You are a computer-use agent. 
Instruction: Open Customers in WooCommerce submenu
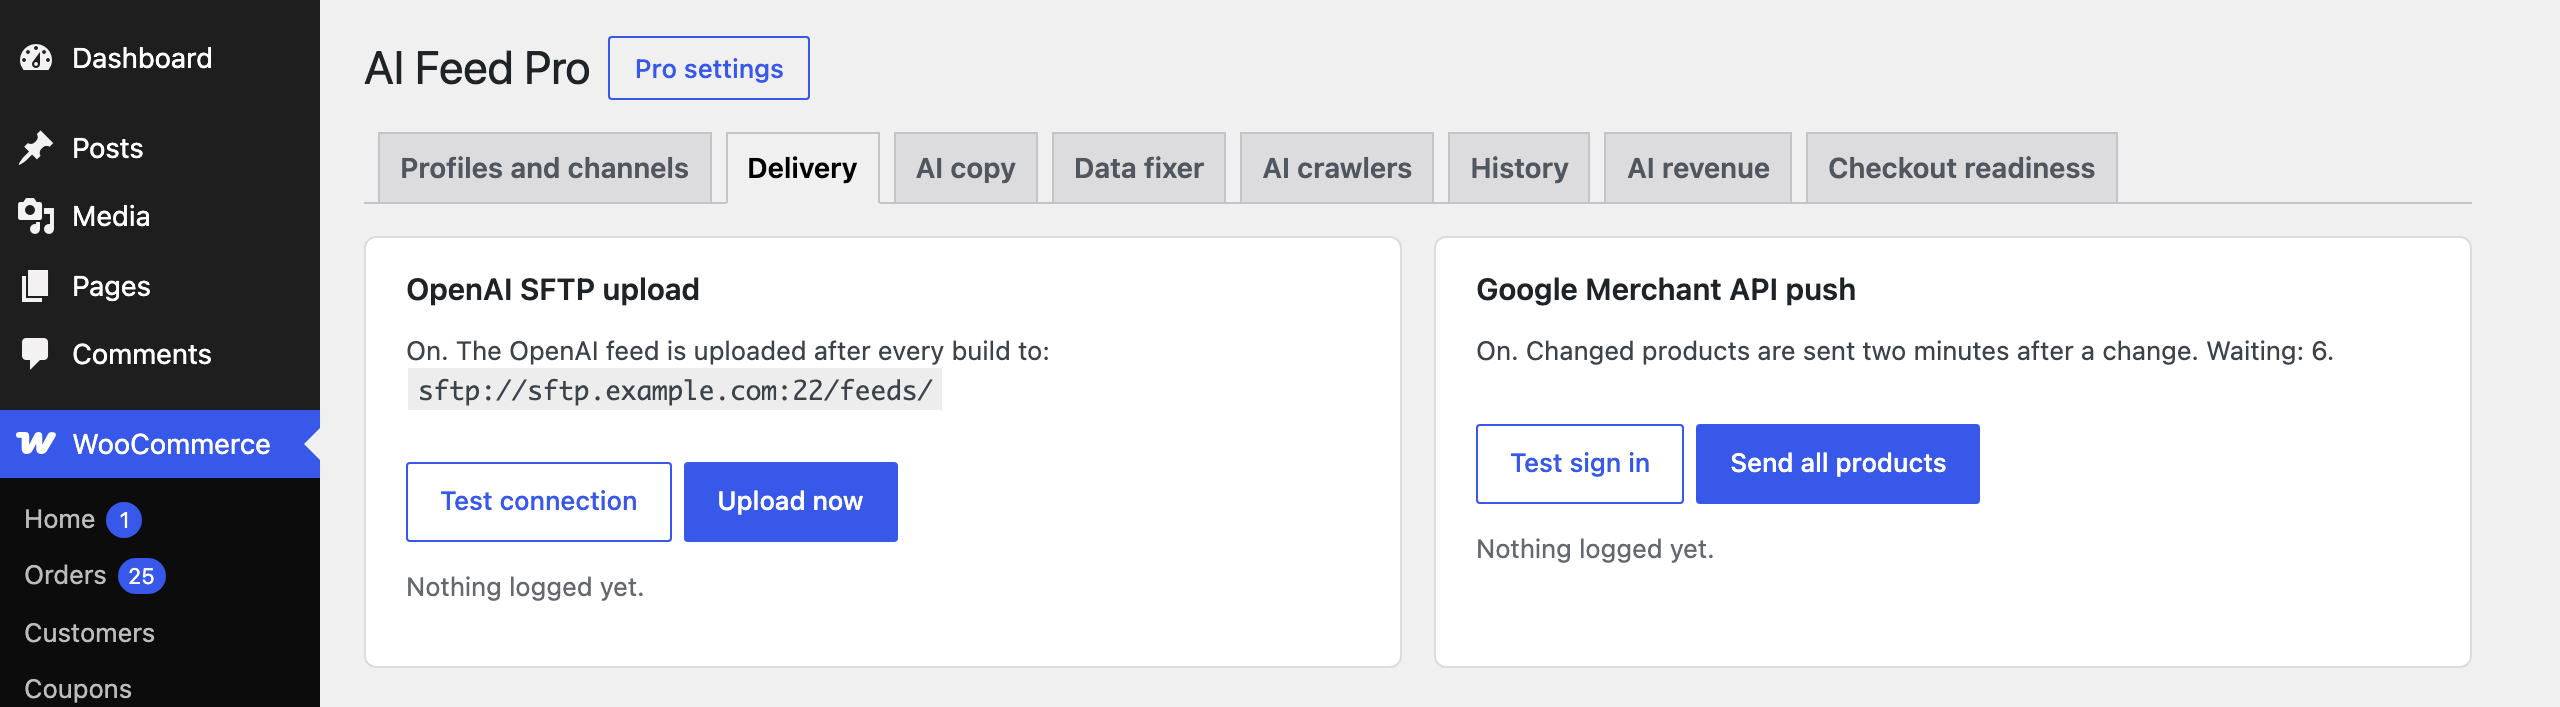click(90, 633)
